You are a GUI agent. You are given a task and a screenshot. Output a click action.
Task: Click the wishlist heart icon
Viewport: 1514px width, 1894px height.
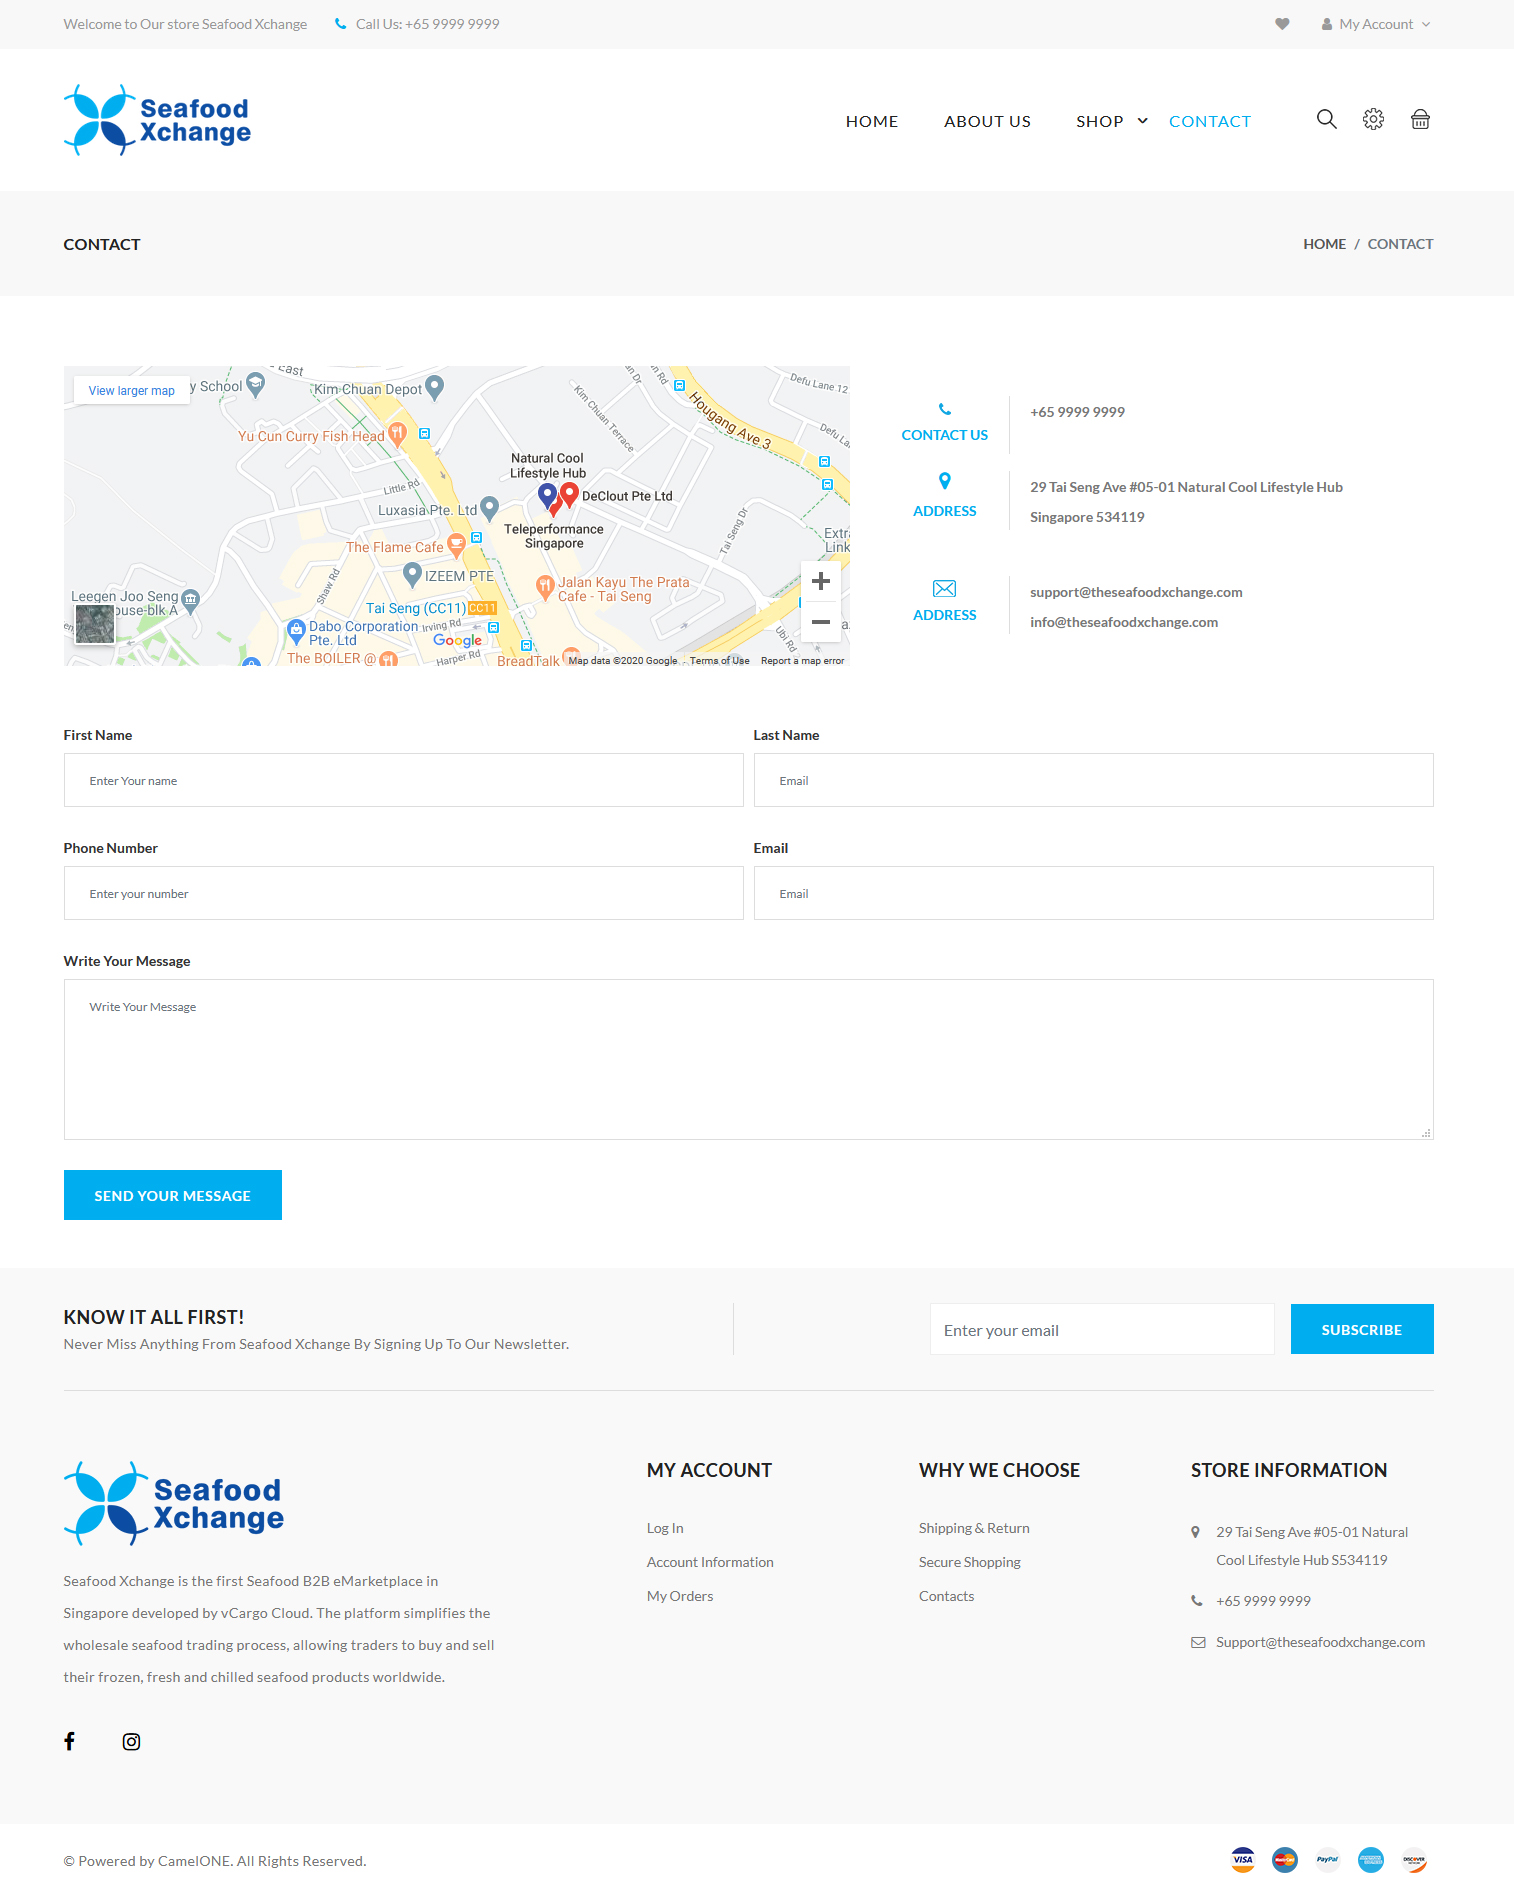1282,24
